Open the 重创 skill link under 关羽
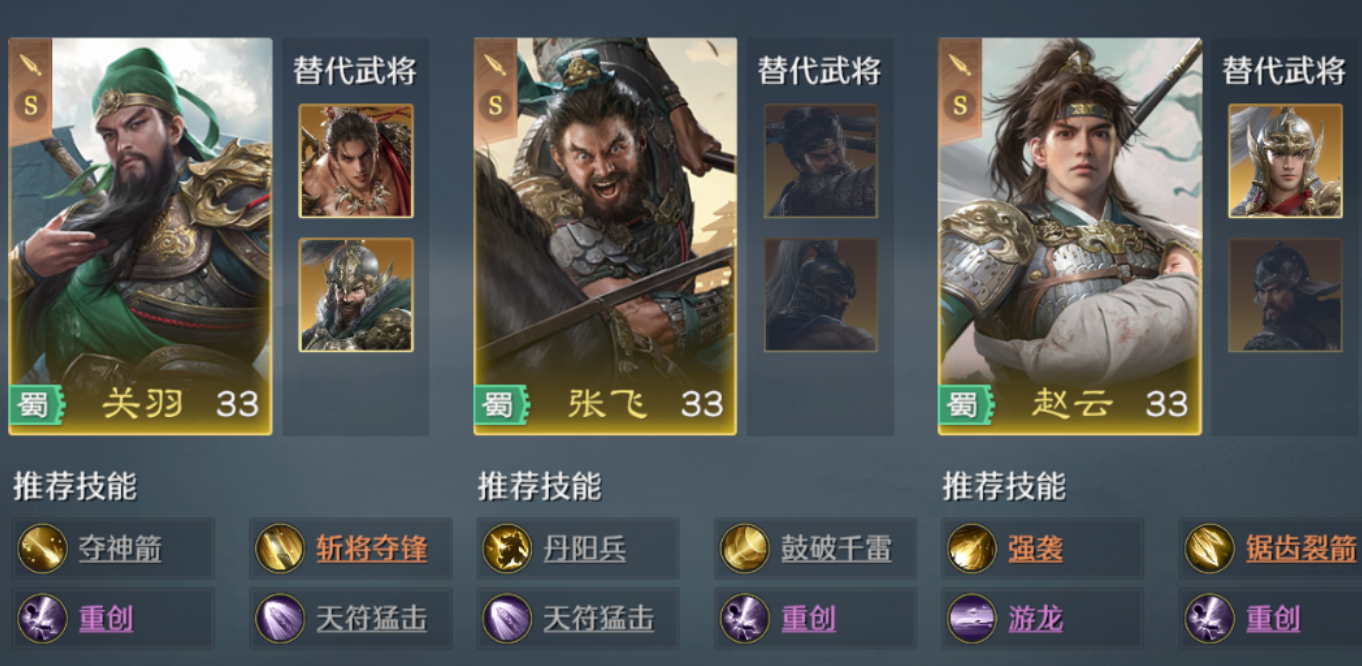 pyautogui.click(x=106, y=619)
